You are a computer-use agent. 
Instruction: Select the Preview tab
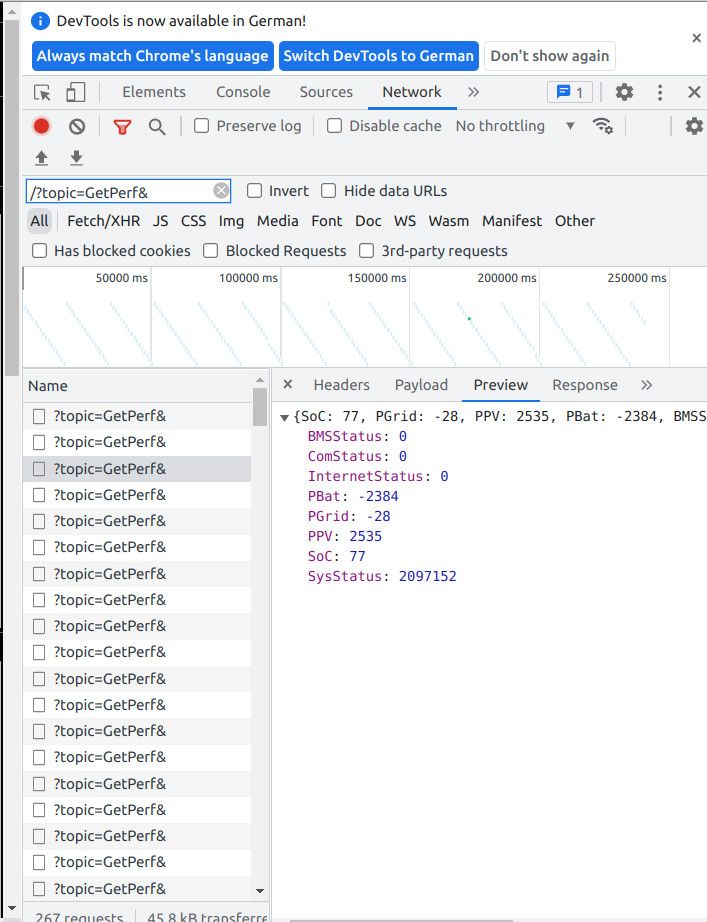501,385
